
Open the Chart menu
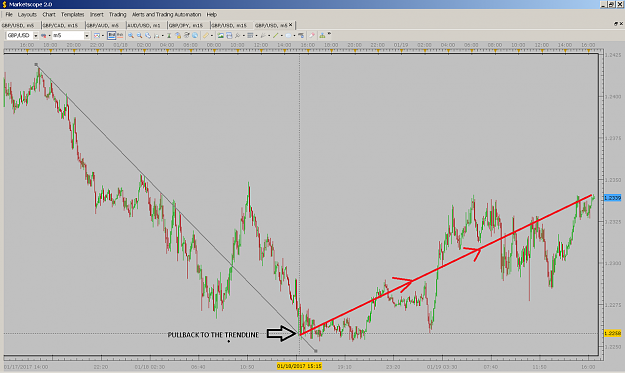[x=49, y=14]
